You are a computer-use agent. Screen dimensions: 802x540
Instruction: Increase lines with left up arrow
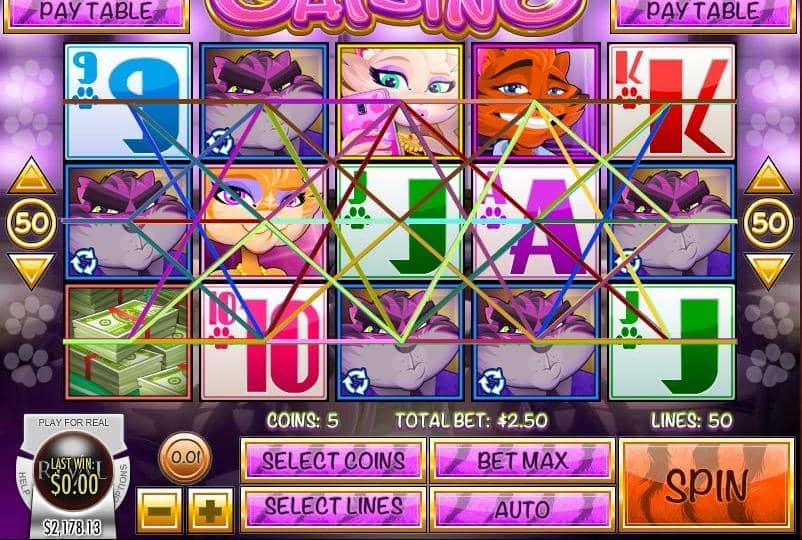click(31, 175)
